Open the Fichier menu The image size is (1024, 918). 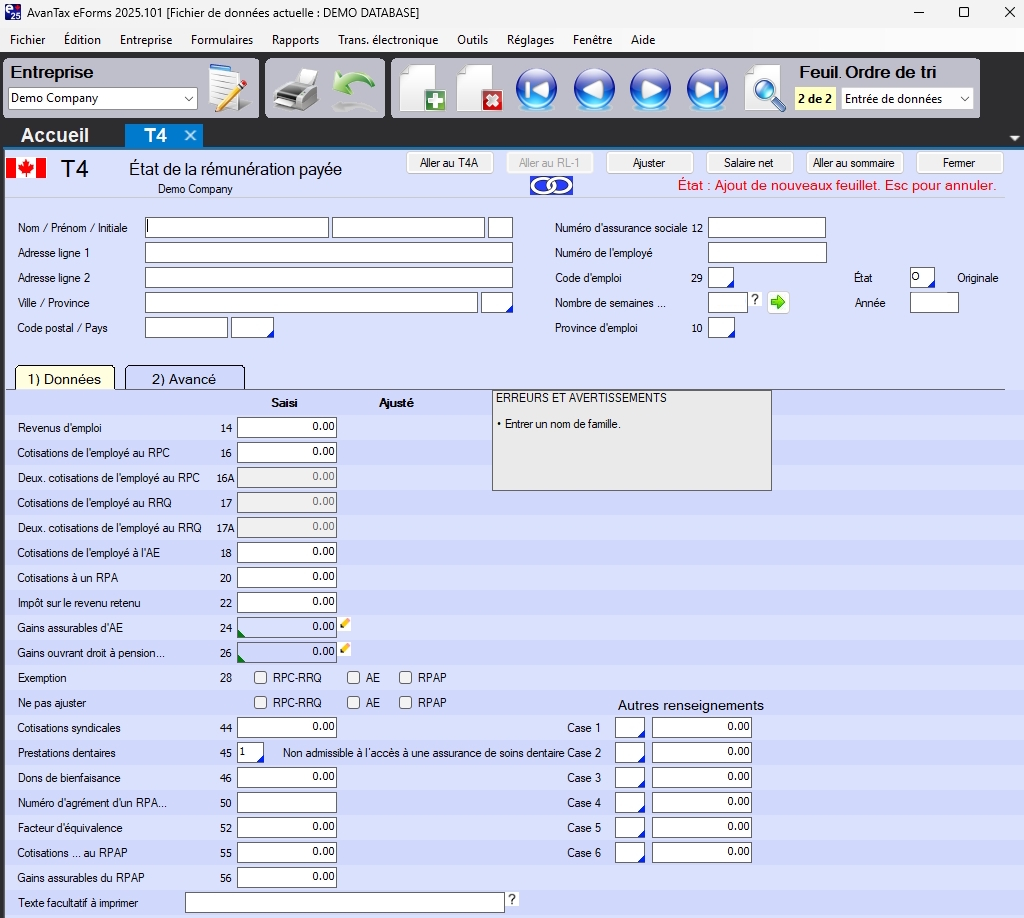27,40
